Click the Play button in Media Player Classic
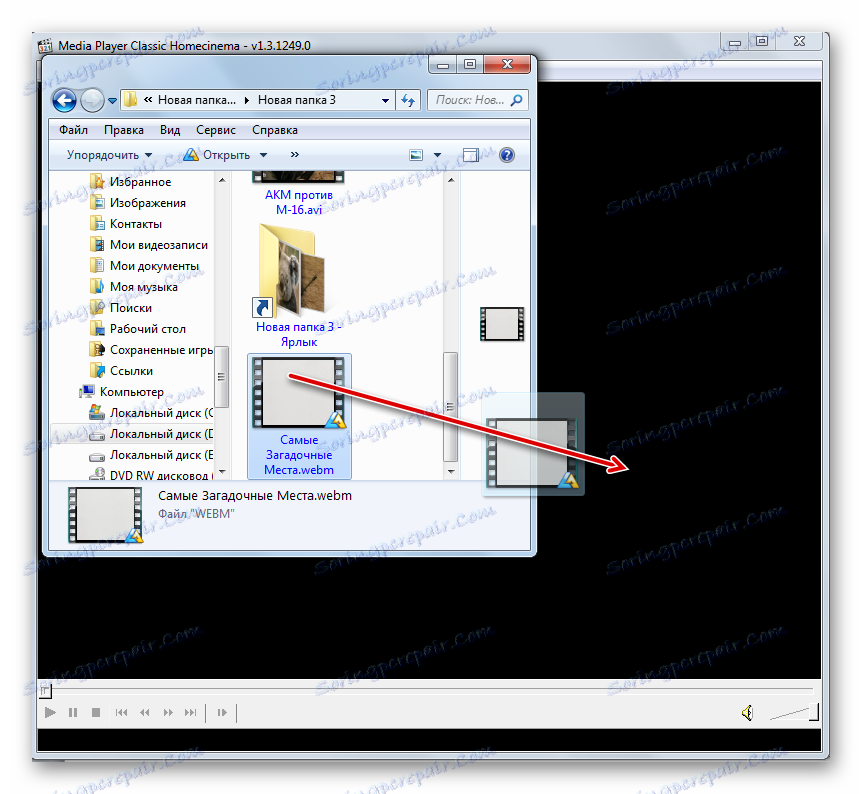 tap(50, 713)
